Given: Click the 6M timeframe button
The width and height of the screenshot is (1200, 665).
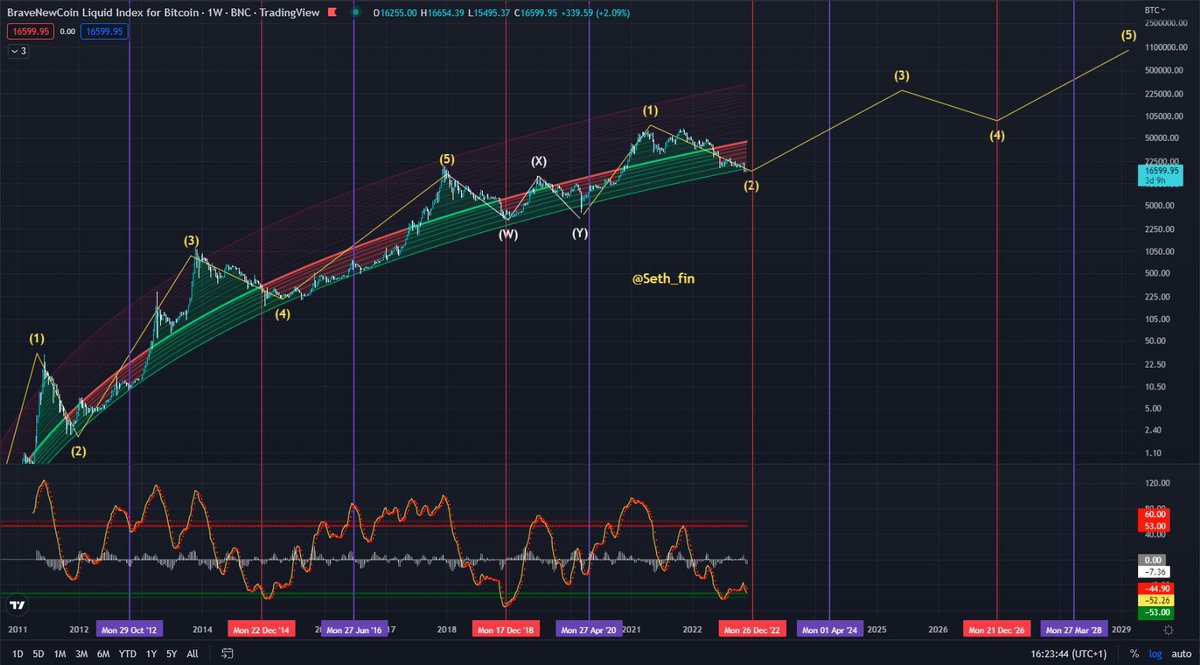Looking at the screenshot, I should point(102,652).
